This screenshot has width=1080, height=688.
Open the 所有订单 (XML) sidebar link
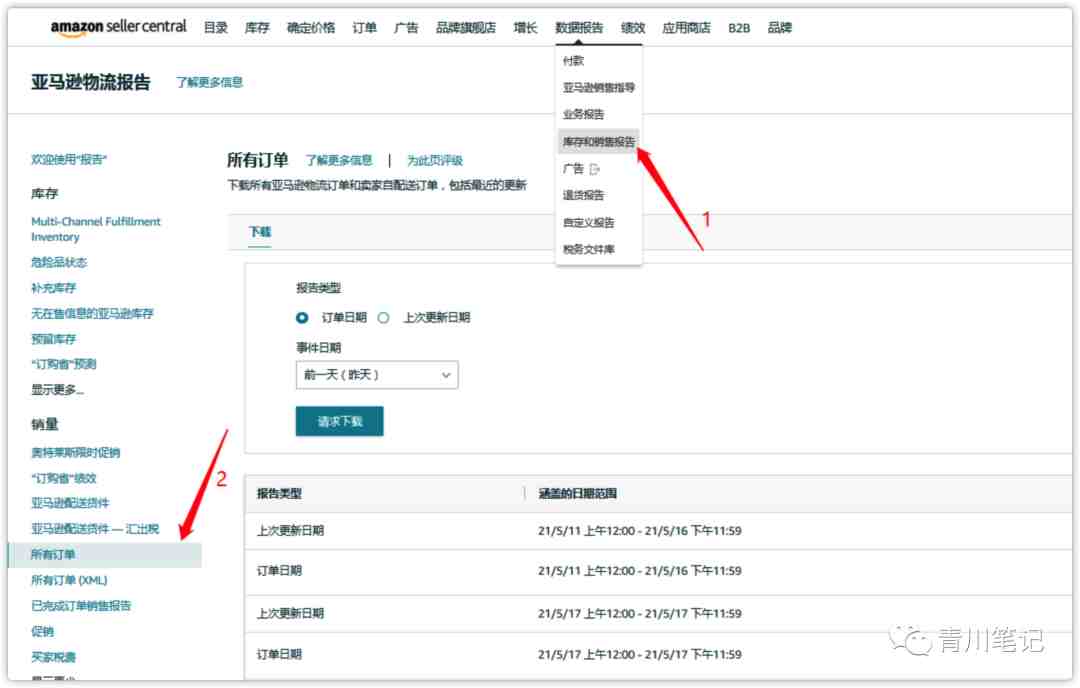[69, 581]
